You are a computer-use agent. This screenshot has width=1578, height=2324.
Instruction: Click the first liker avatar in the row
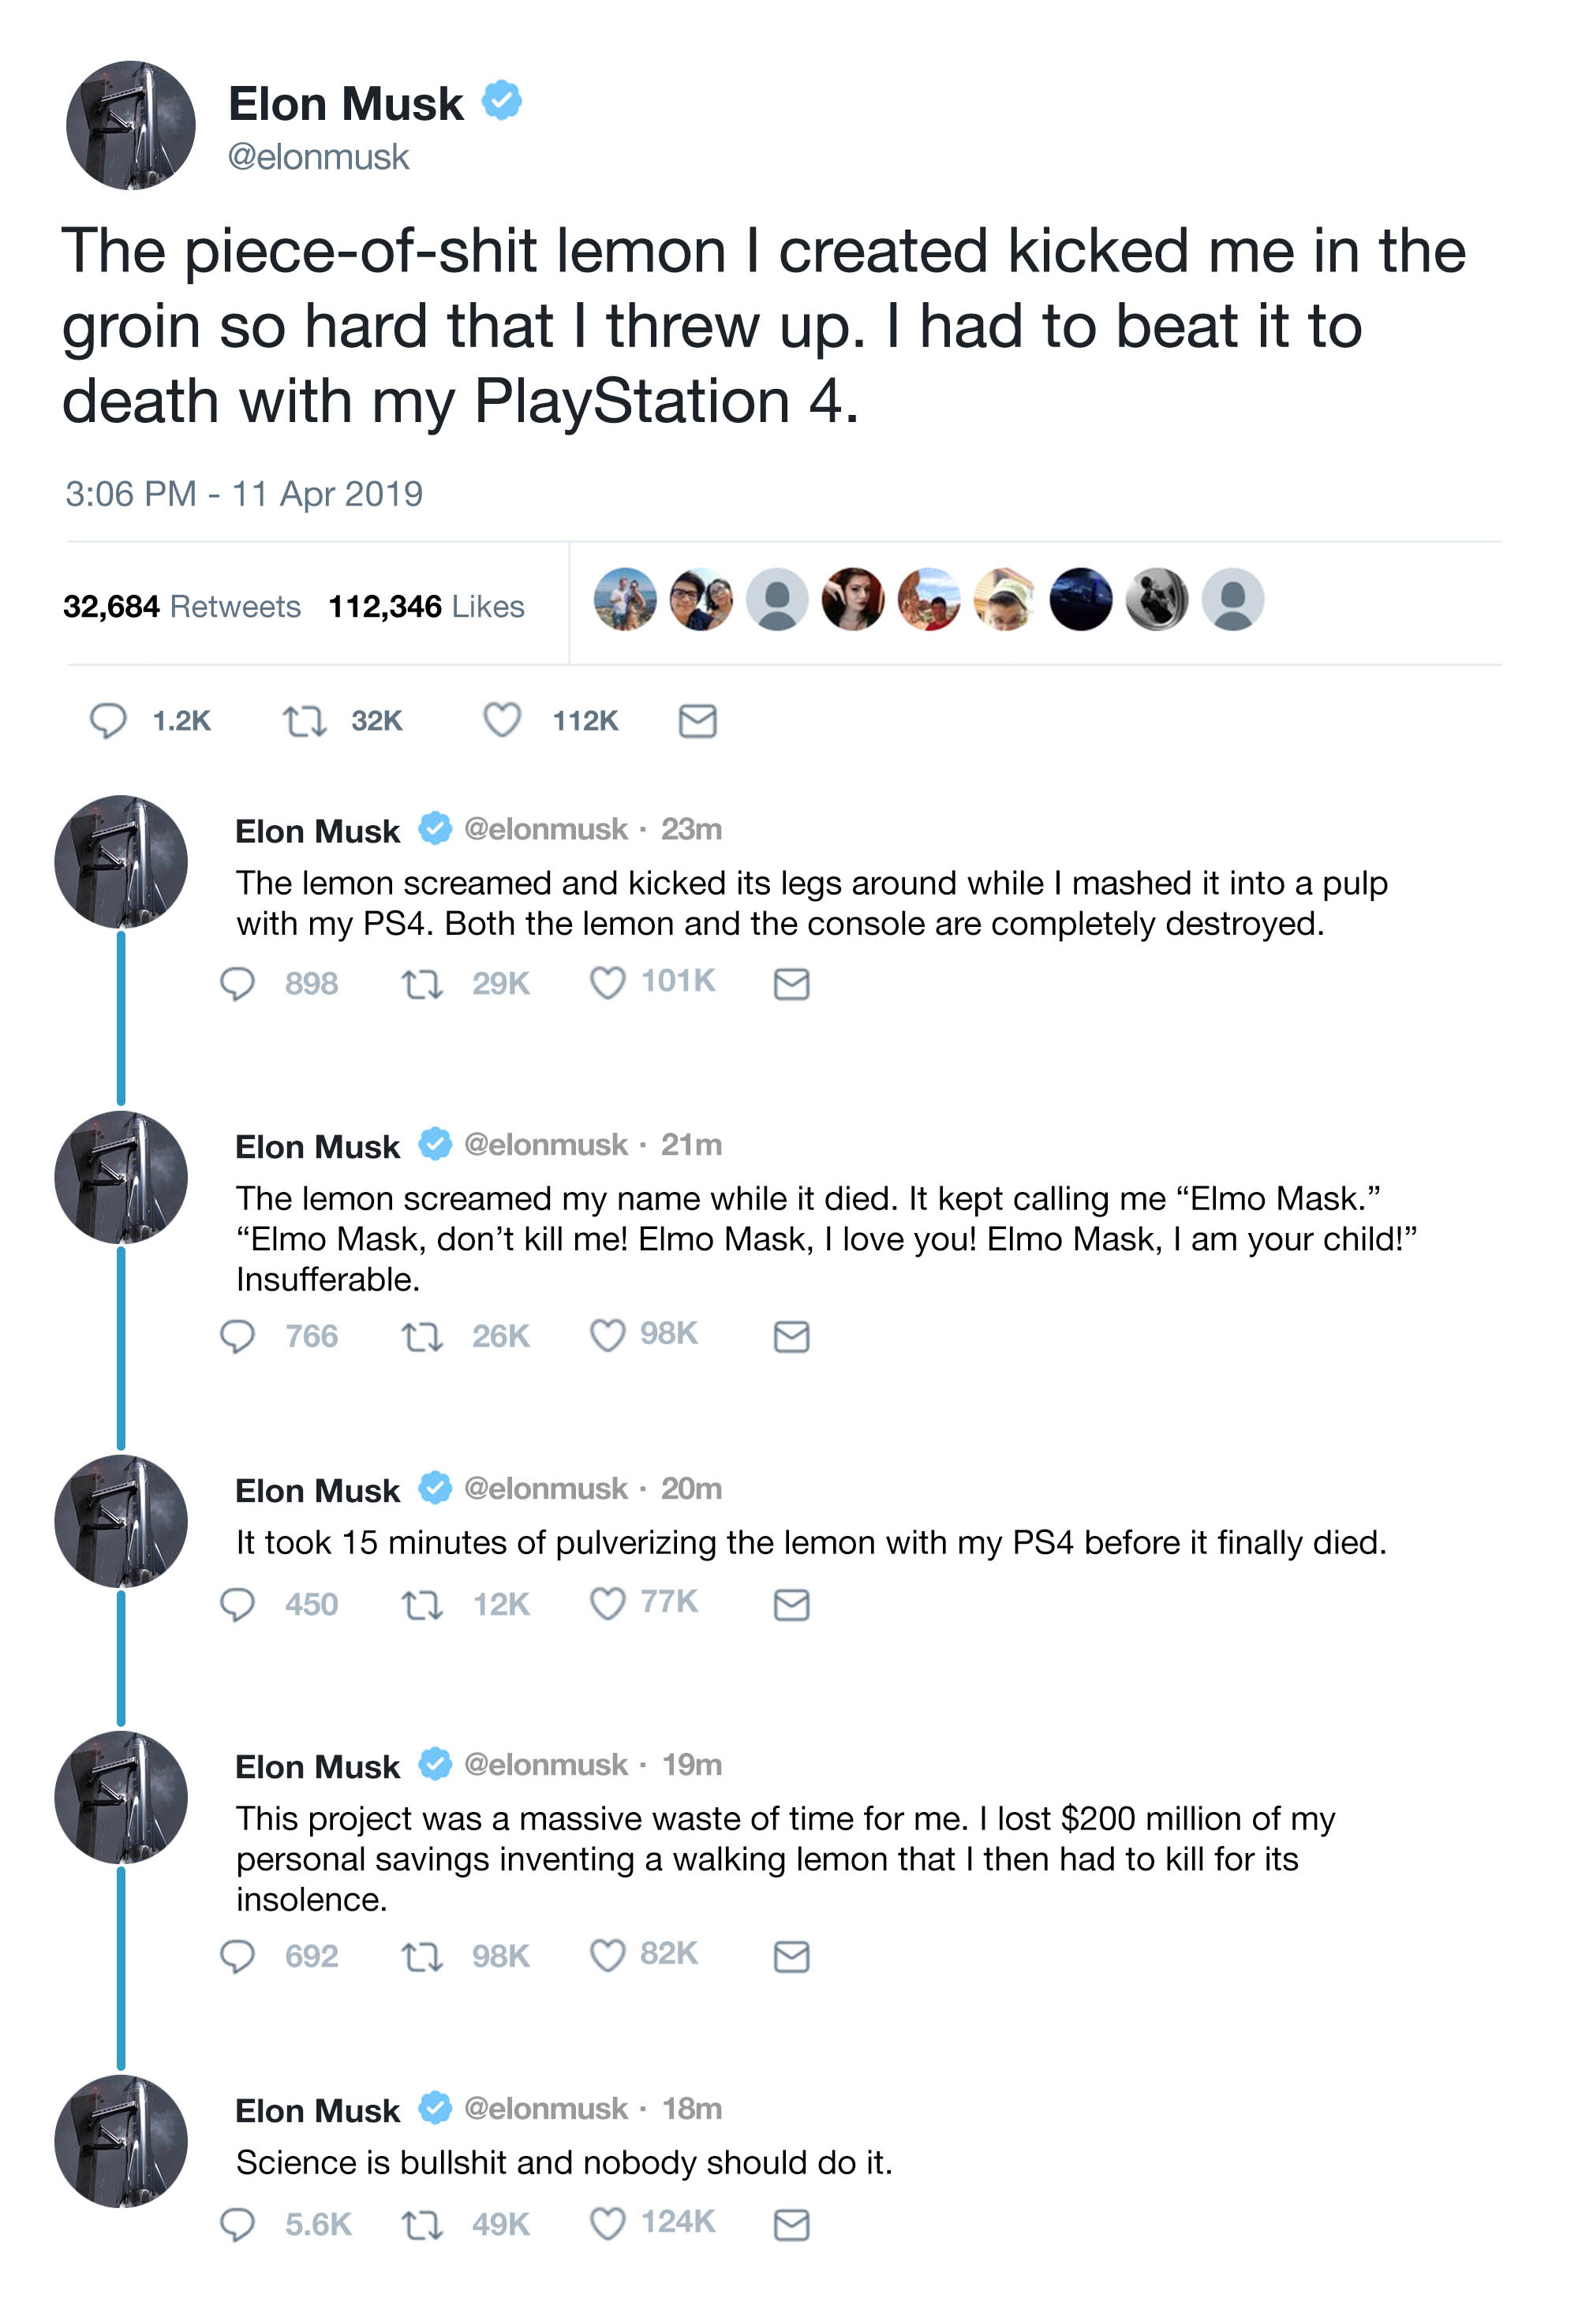[x=625, y=599]
